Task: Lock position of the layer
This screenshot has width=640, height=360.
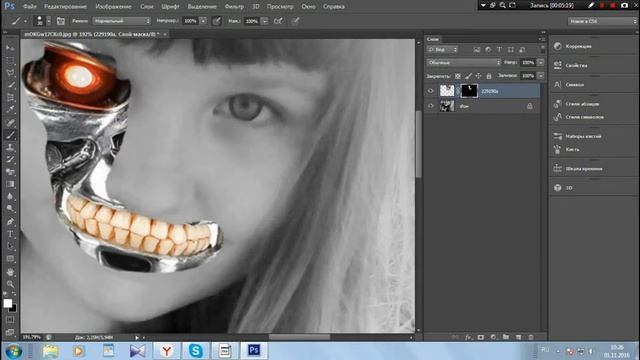Action: 478,76
